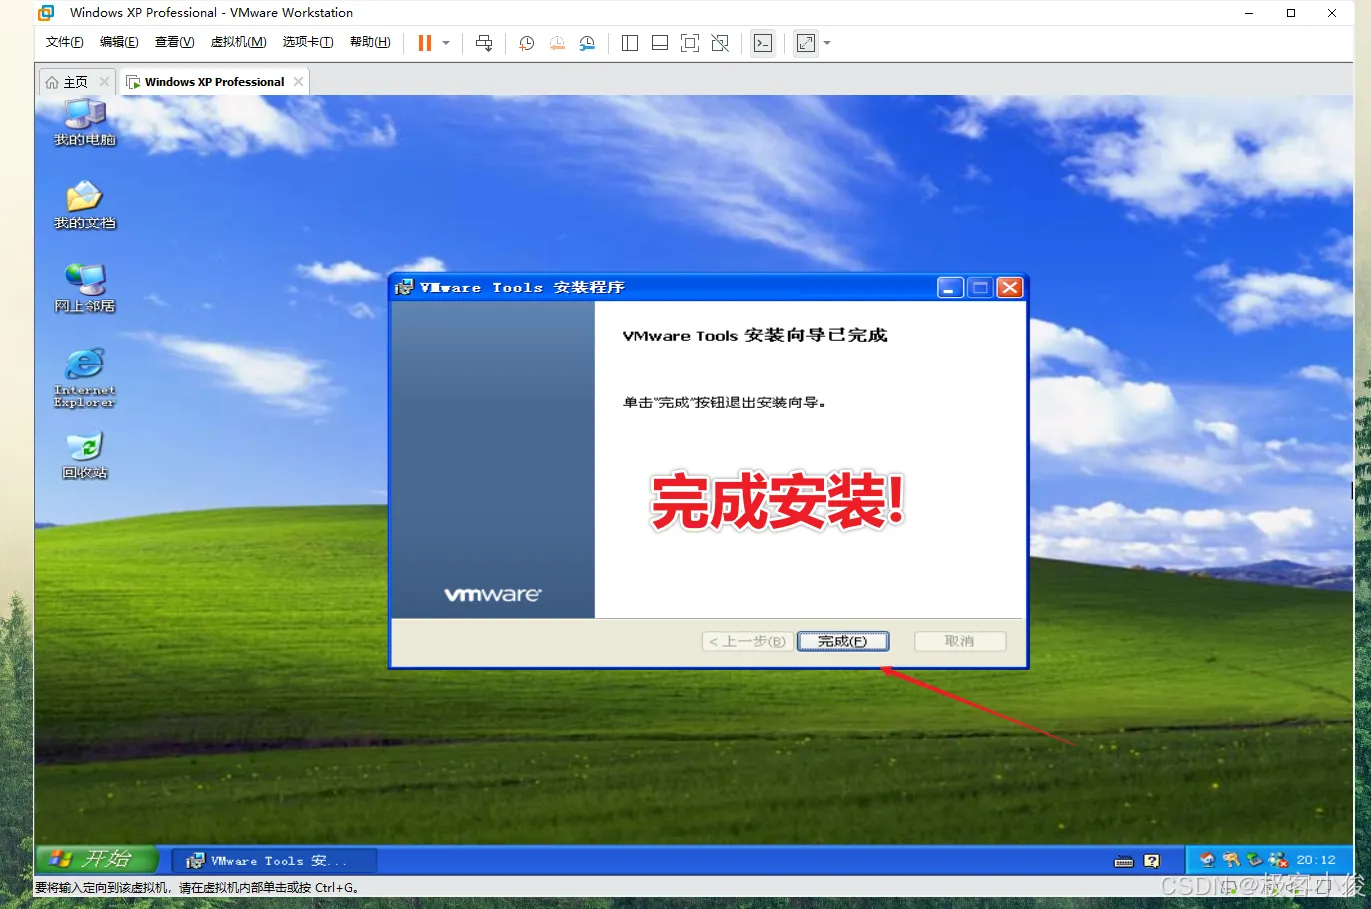Close the Windows XP Professional tab
The height and width of the screenshot is (909, 1371).
[298, 82]
